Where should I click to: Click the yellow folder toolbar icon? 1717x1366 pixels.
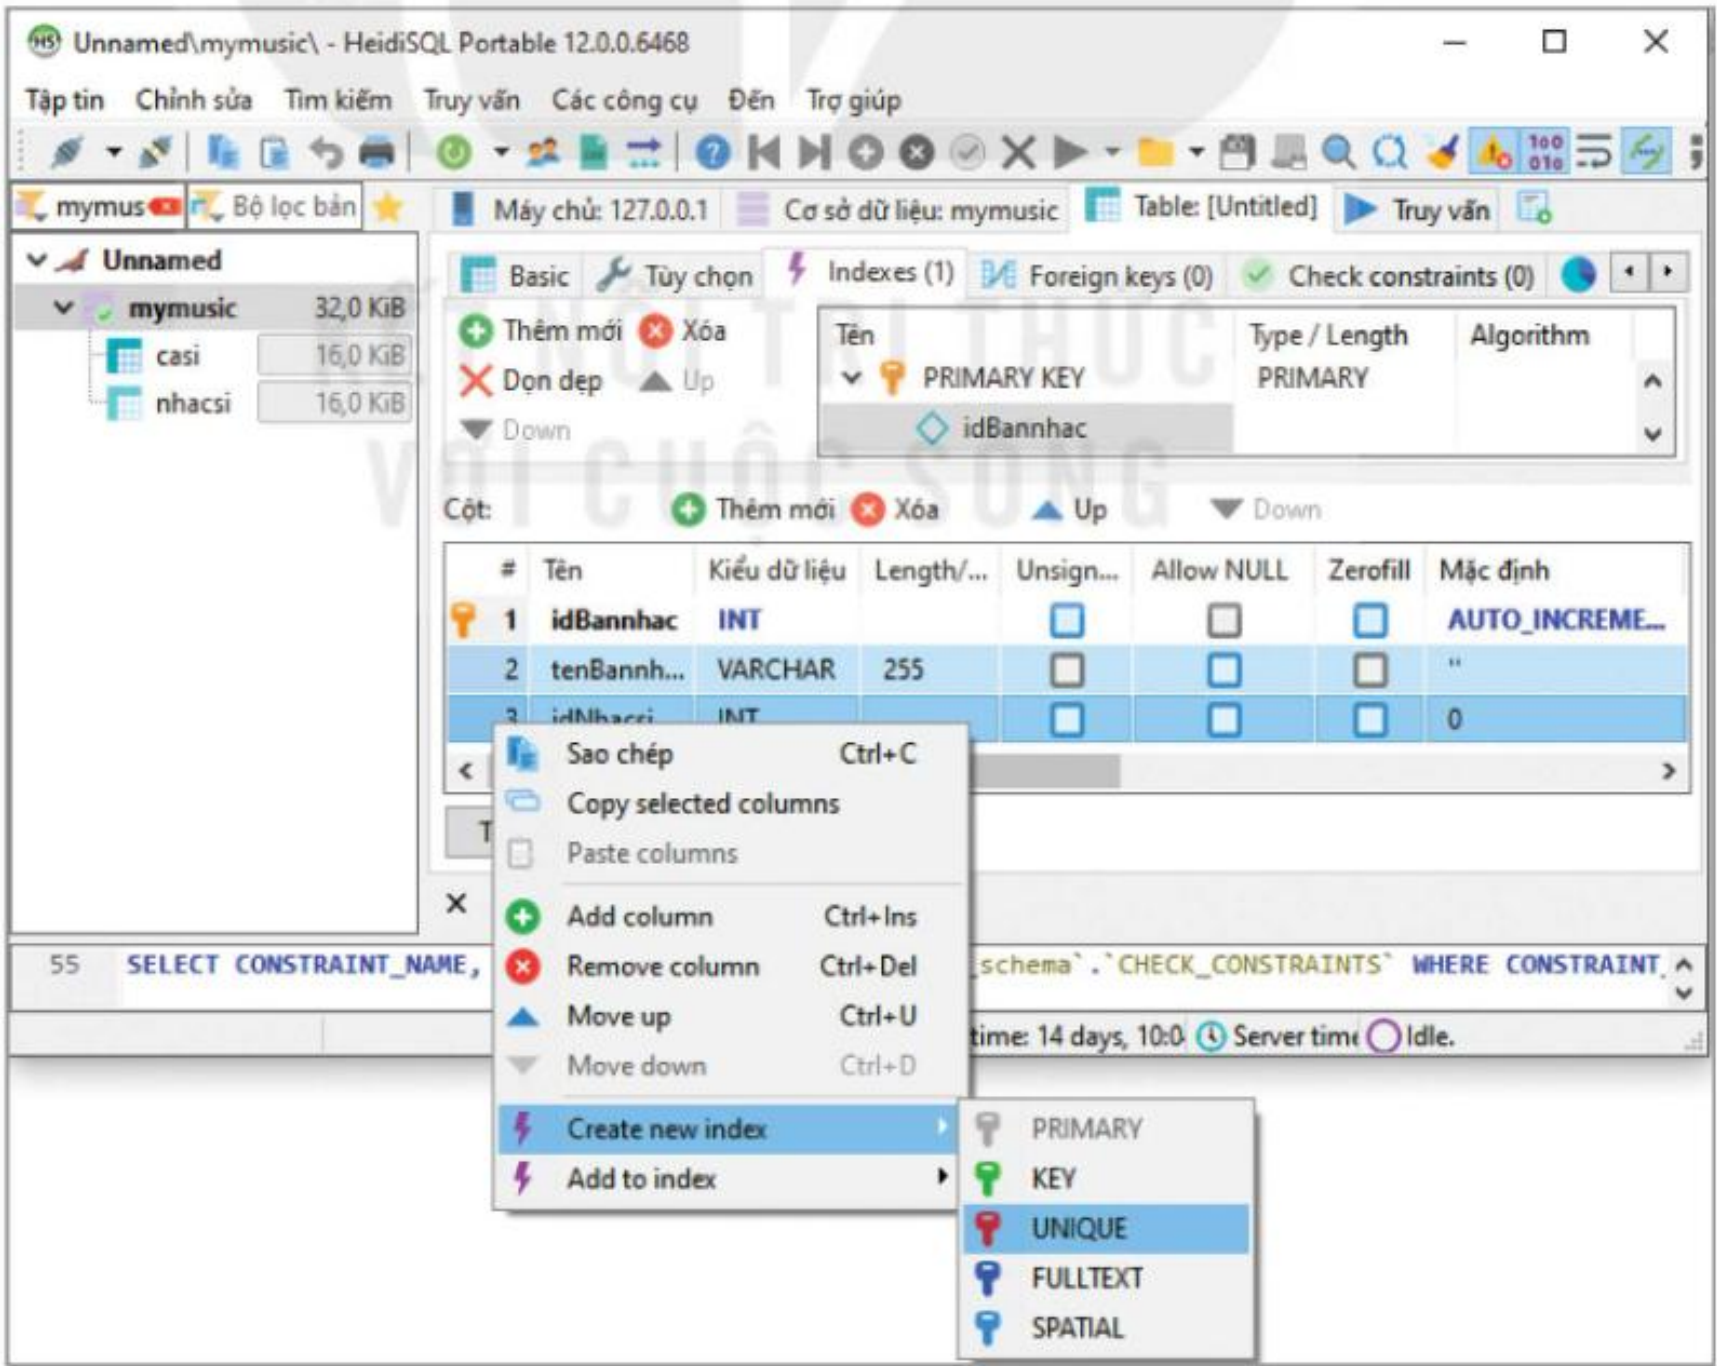tap(1155, 152)
